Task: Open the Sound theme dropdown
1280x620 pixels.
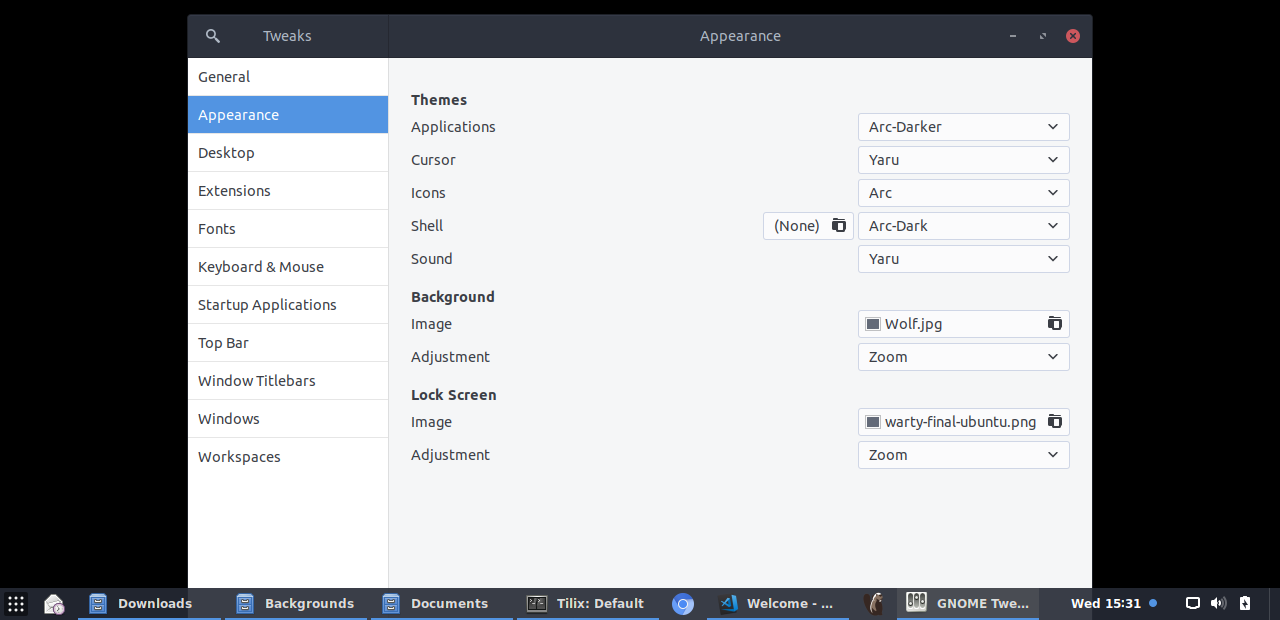Action: (x=963, y=259)
